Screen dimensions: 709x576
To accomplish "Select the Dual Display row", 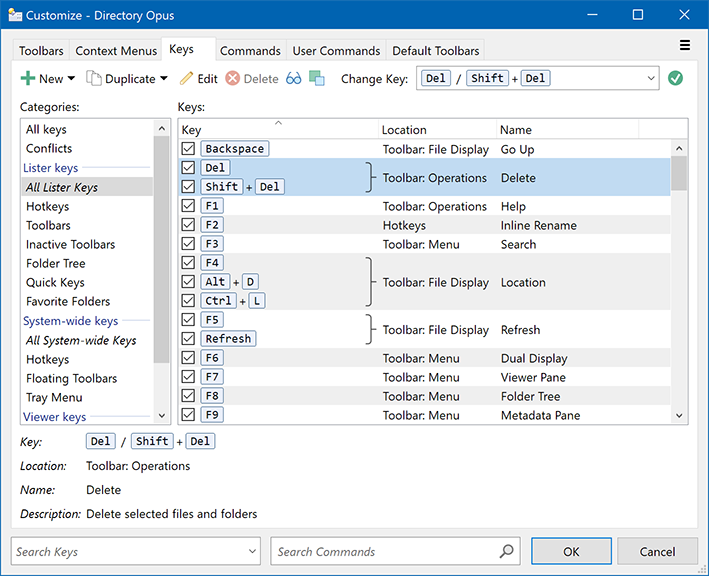I will click(x=425, y=358).
